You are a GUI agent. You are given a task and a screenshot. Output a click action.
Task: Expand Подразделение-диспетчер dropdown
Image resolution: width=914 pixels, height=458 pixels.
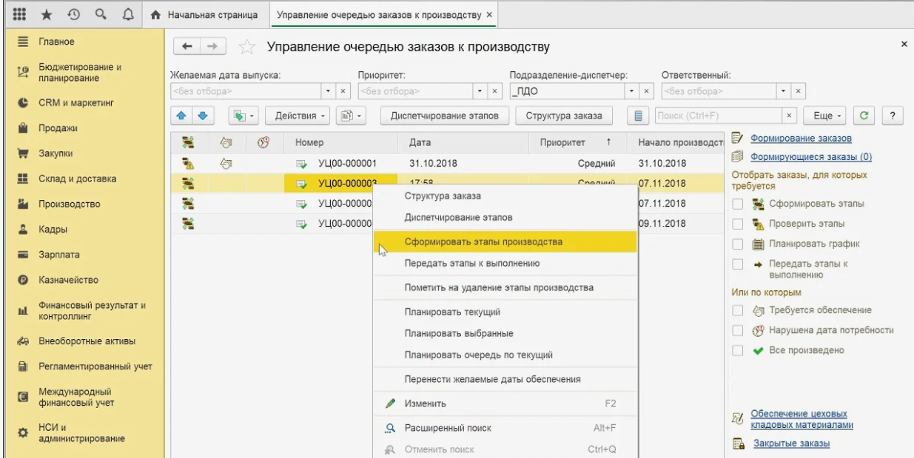click(632, 91)
